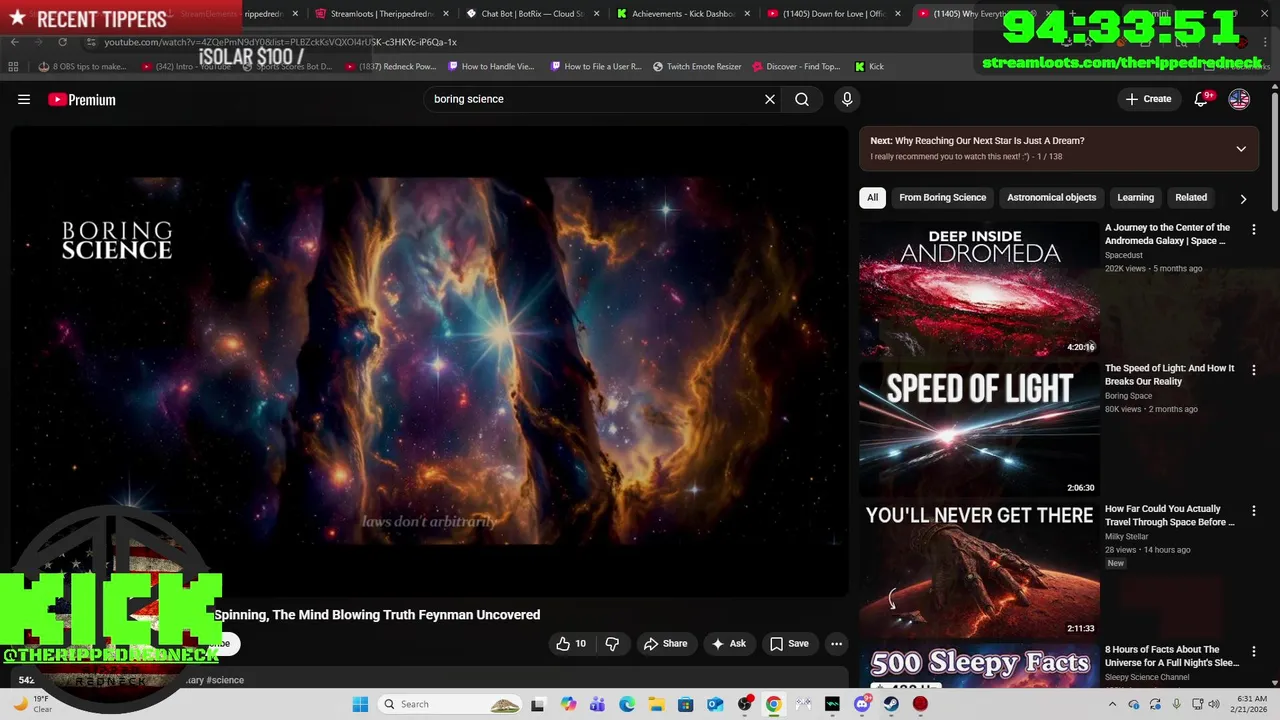The width and height of the screenshot is (1280, 720).
Task: Select From Boring Science filter chip
Action: pos(942,197)
